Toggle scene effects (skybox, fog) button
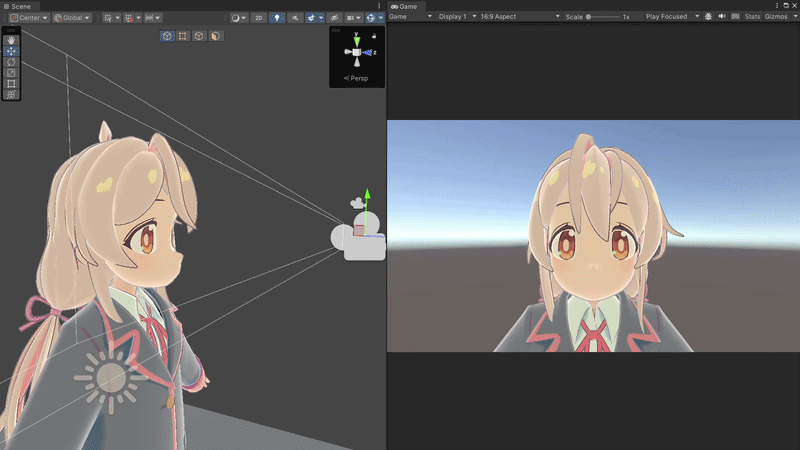This screenshot has height=450, width=800. (x=311, y=18)
